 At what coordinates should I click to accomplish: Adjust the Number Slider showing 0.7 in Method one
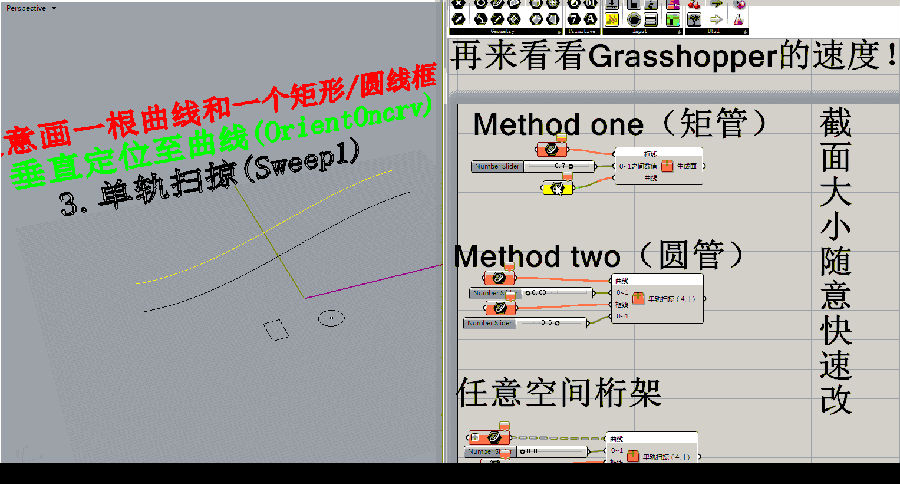click(533, 166)
